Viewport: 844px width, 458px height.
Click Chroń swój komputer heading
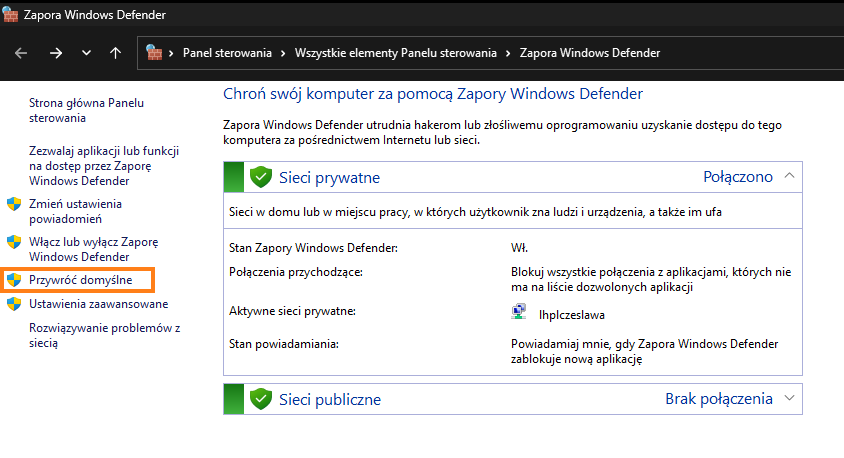pos(433,94)
